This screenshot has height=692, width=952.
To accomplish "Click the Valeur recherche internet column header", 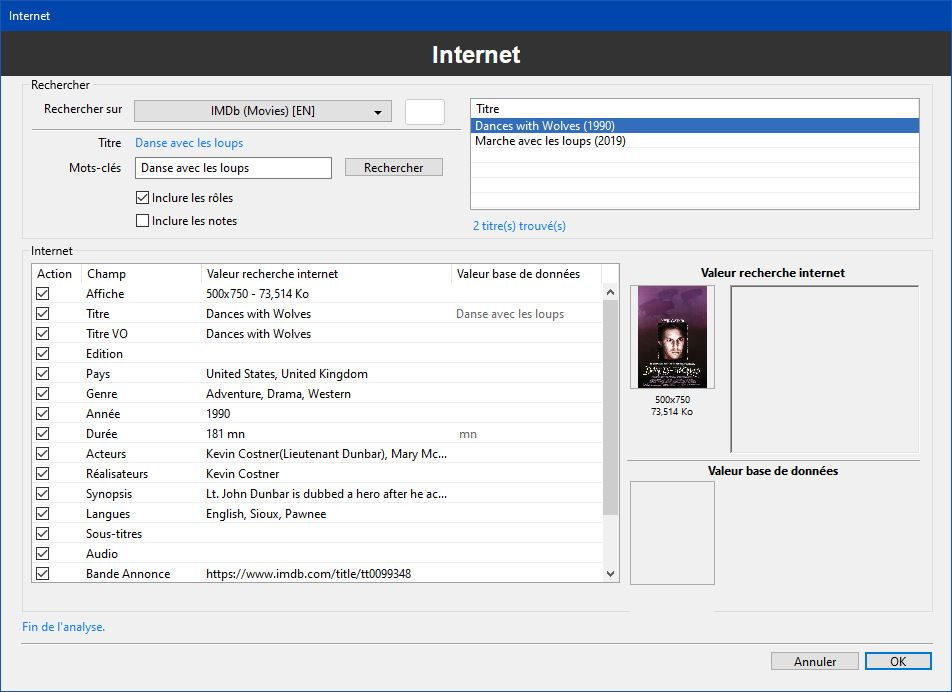I will pyautogui.click(x=325, y=274).
